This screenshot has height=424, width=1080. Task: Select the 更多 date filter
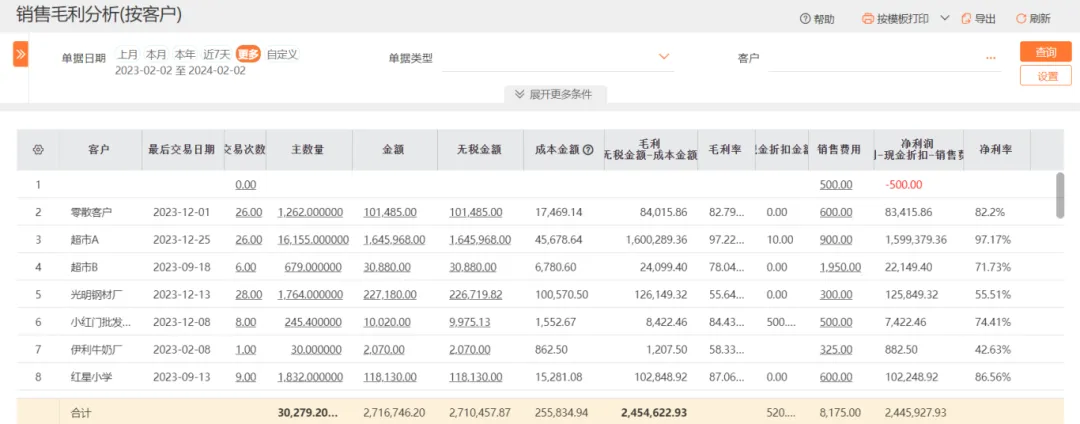click(x=248, y=54)
